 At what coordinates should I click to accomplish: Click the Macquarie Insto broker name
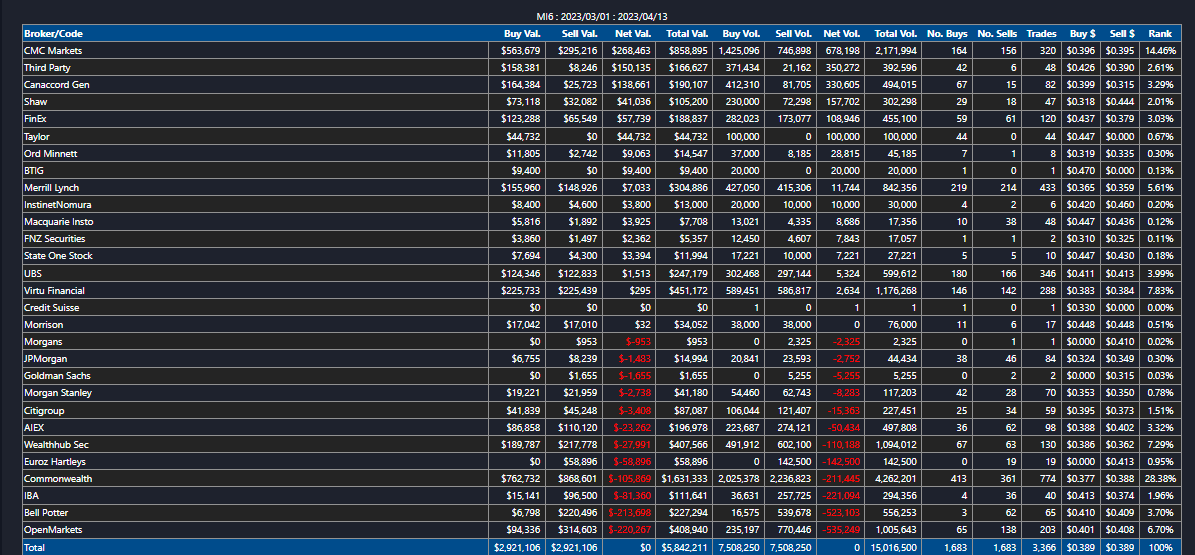coord(58,222)
